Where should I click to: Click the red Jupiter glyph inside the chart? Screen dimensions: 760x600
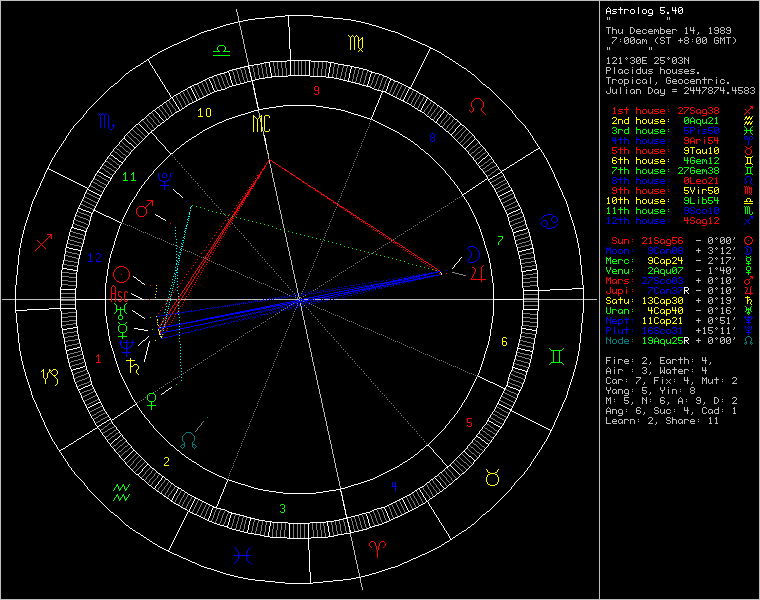(479, 273)
